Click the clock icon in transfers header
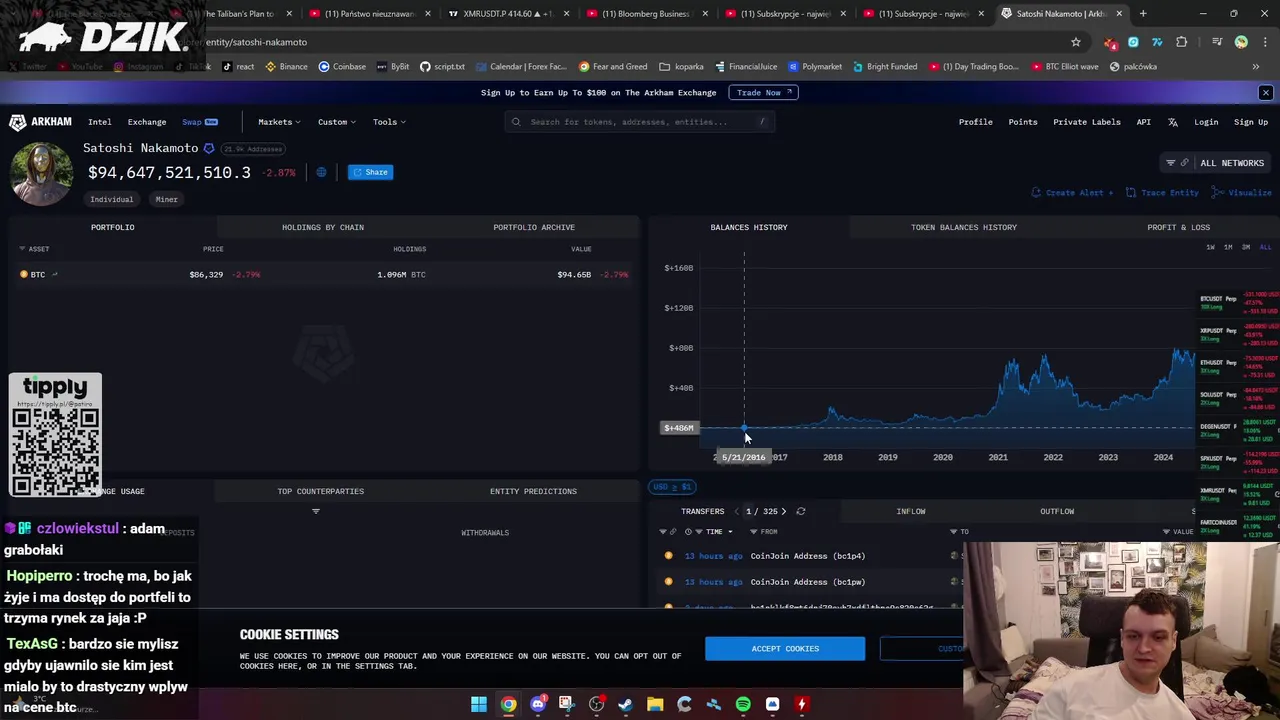 tap(687, 532)
